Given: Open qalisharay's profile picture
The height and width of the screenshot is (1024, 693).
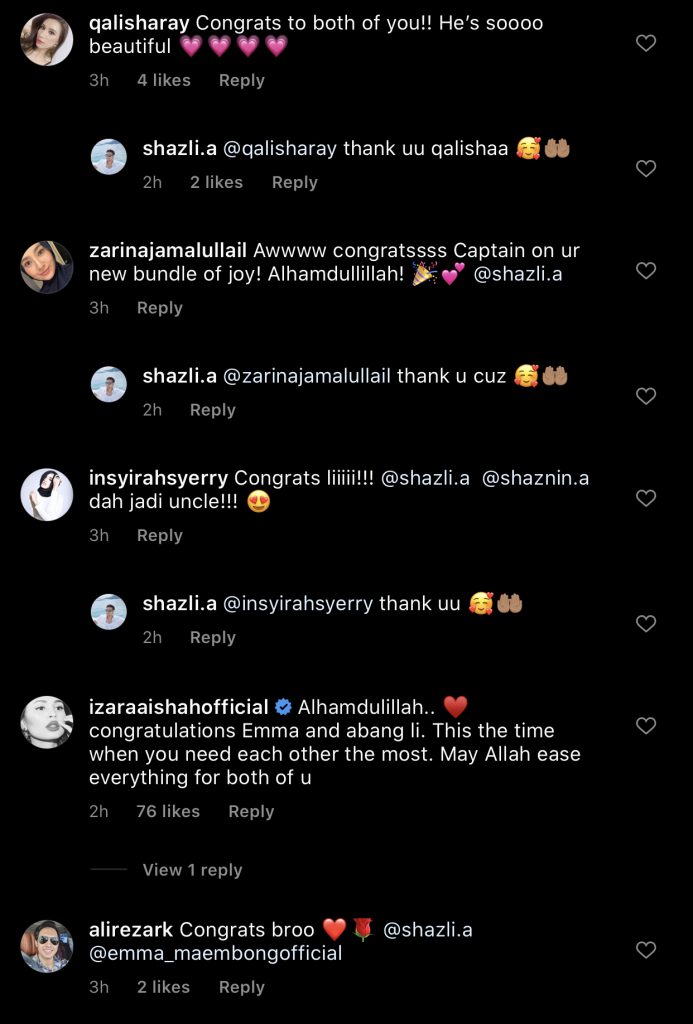Looking at the screenshot, I should coord(47,40).
